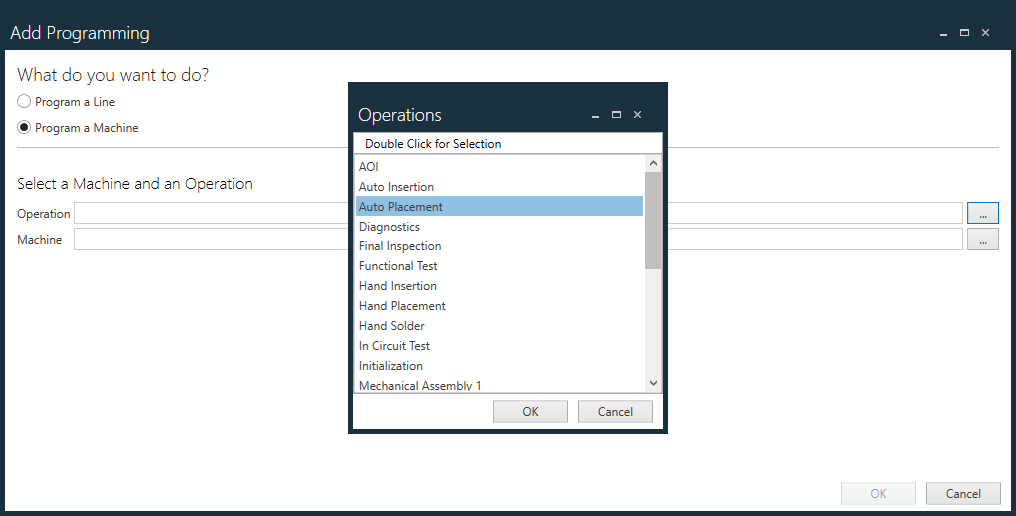The width and height of the screenshot is (1016, 516).
Task: Click the Operation browse ellipsis button
Action: point(982,213)
